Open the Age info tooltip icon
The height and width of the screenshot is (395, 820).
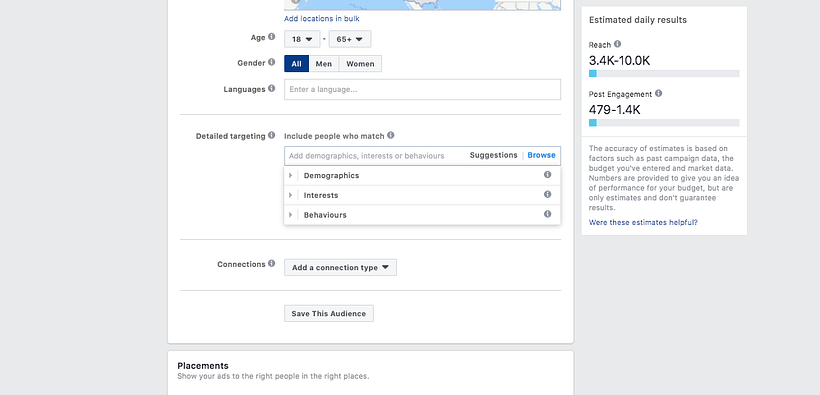click(x=271, y=37)
